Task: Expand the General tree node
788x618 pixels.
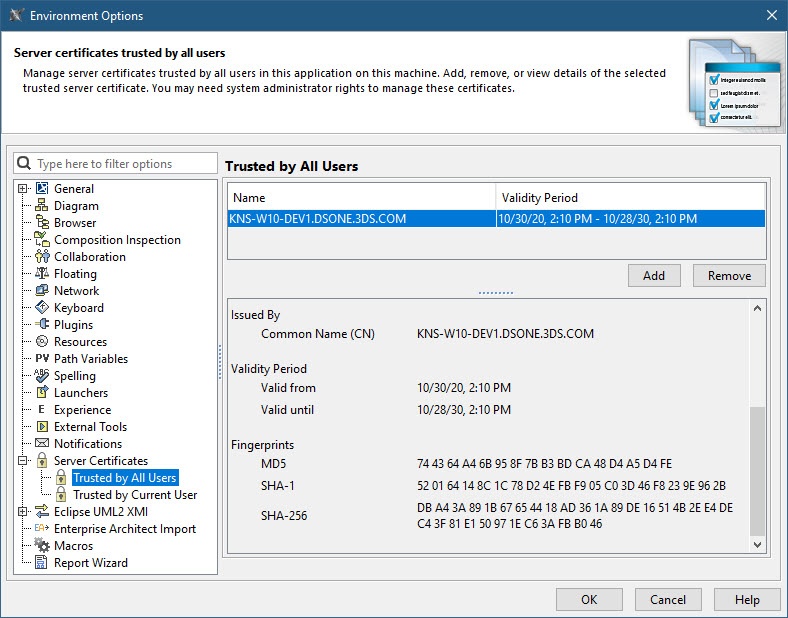Action: click(x=23, y=189)
